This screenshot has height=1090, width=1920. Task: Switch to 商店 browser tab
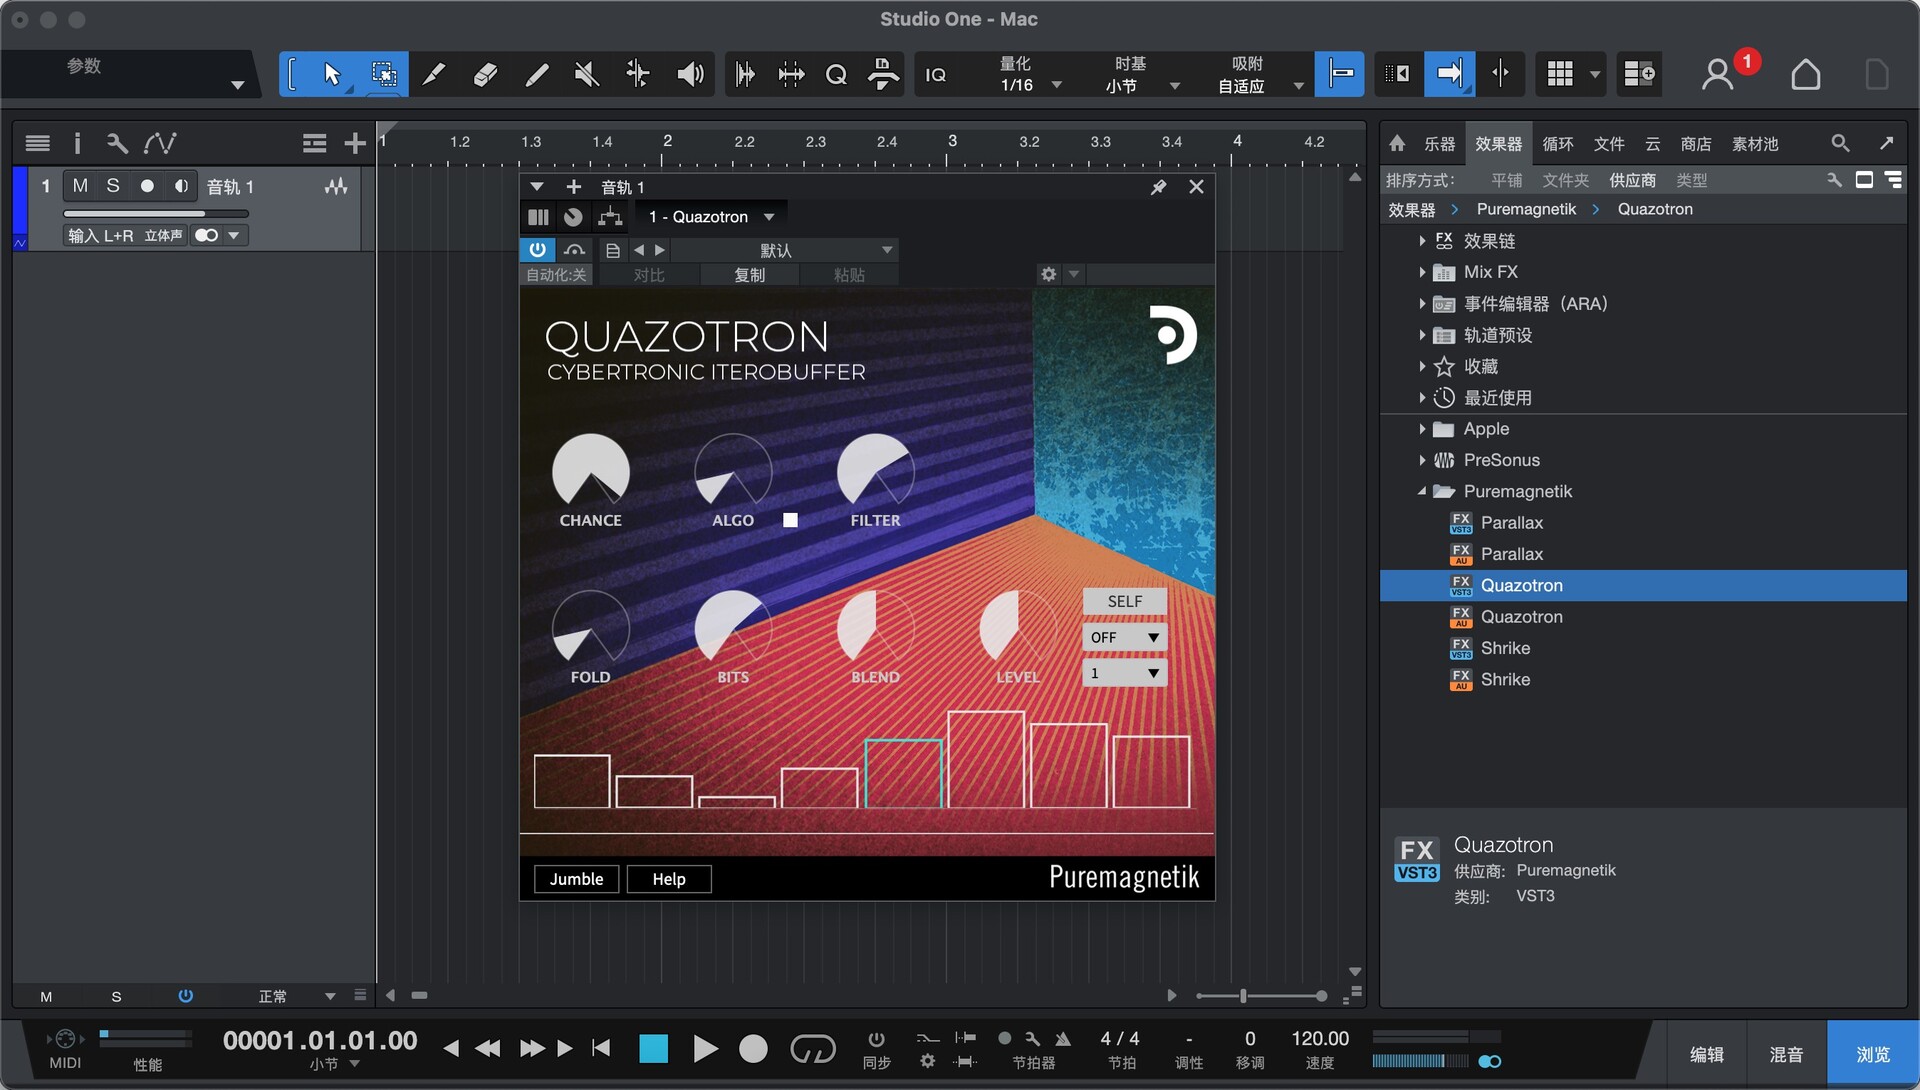point(1696,144)
